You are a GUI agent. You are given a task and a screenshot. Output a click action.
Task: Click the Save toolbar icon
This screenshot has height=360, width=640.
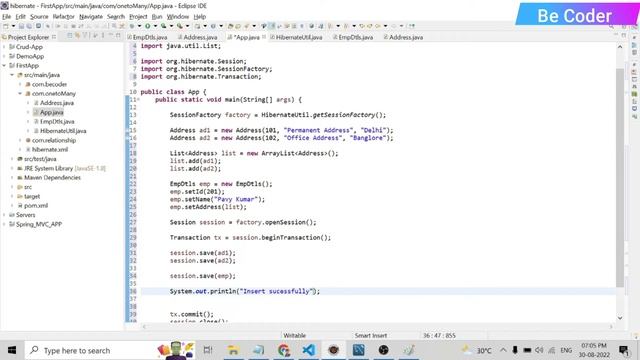21,26
